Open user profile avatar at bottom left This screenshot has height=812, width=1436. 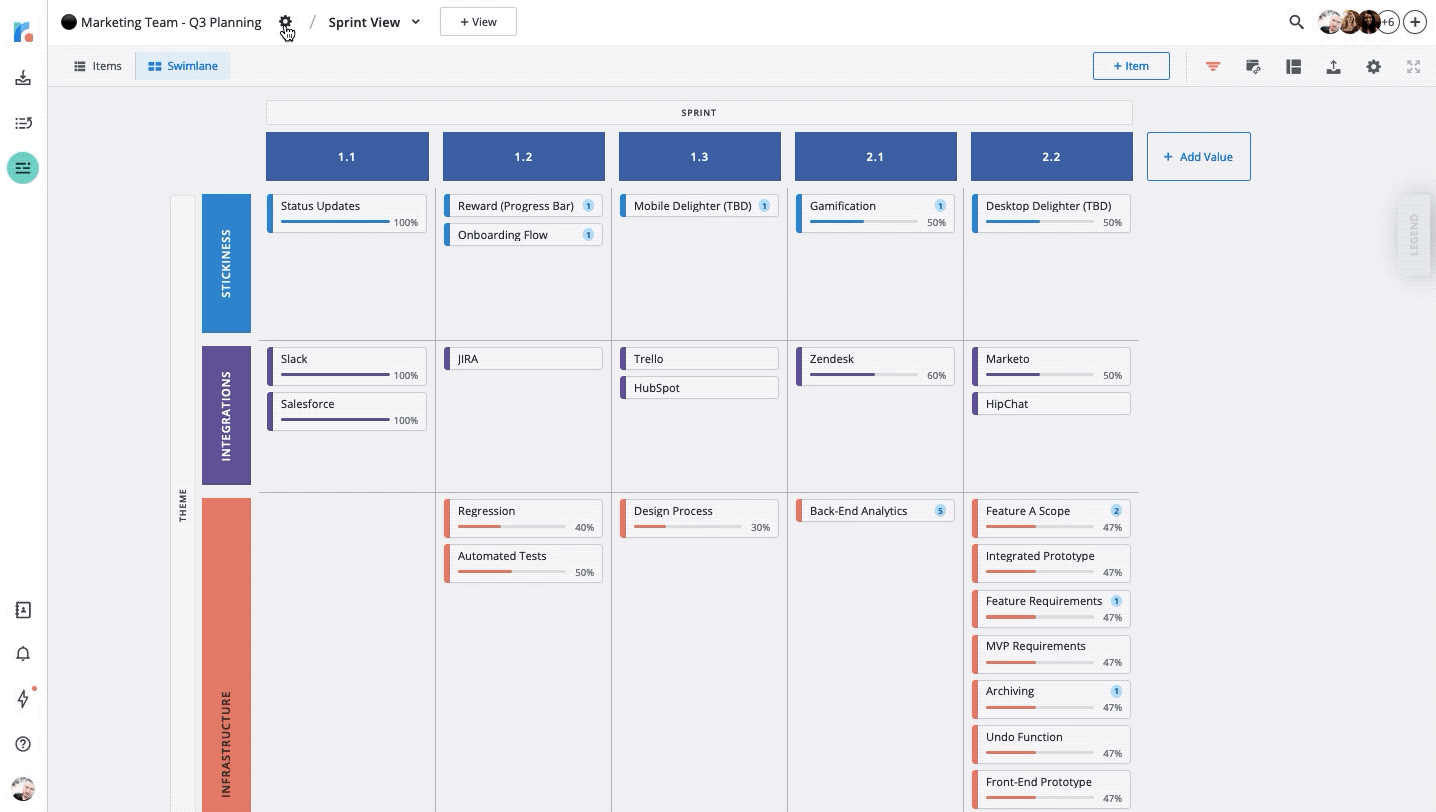tap(23, 788)
